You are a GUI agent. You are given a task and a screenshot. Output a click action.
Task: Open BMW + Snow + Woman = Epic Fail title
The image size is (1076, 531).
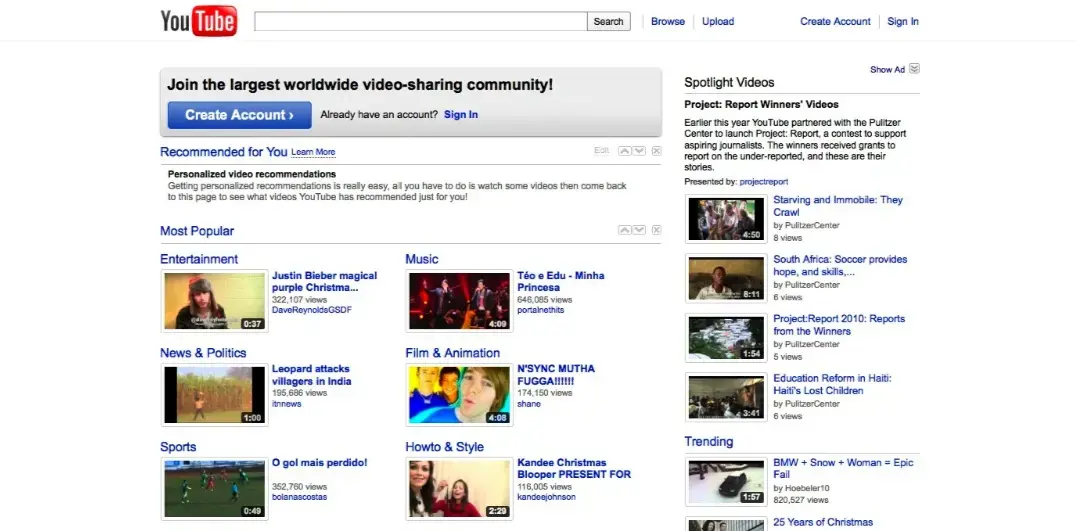pos(843,469)
